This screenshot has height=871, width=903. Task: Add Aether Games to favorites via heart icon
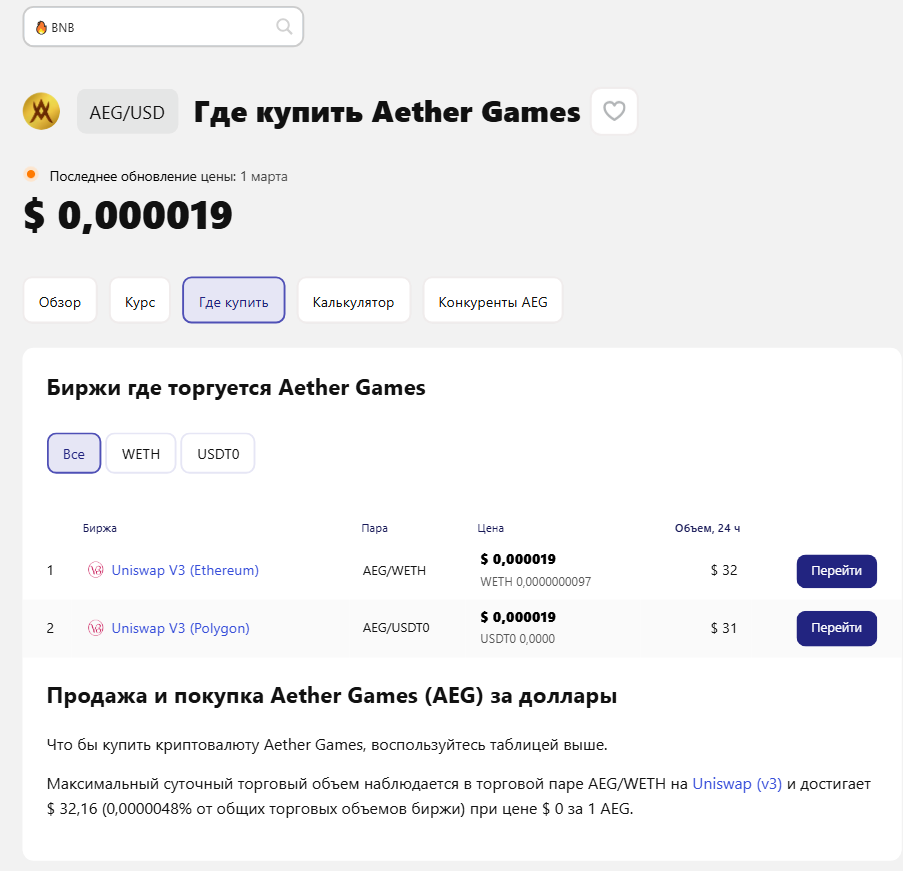614,111
